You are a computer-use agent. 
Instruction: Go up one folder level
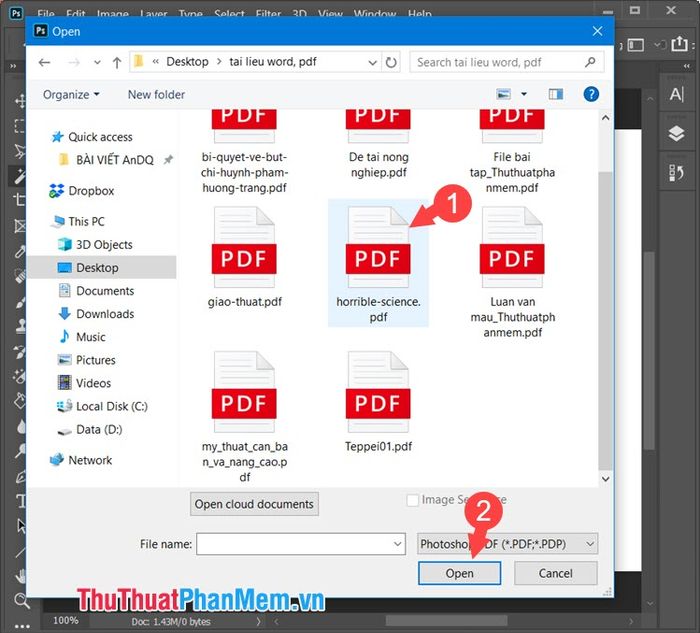(x=117, y=62)
